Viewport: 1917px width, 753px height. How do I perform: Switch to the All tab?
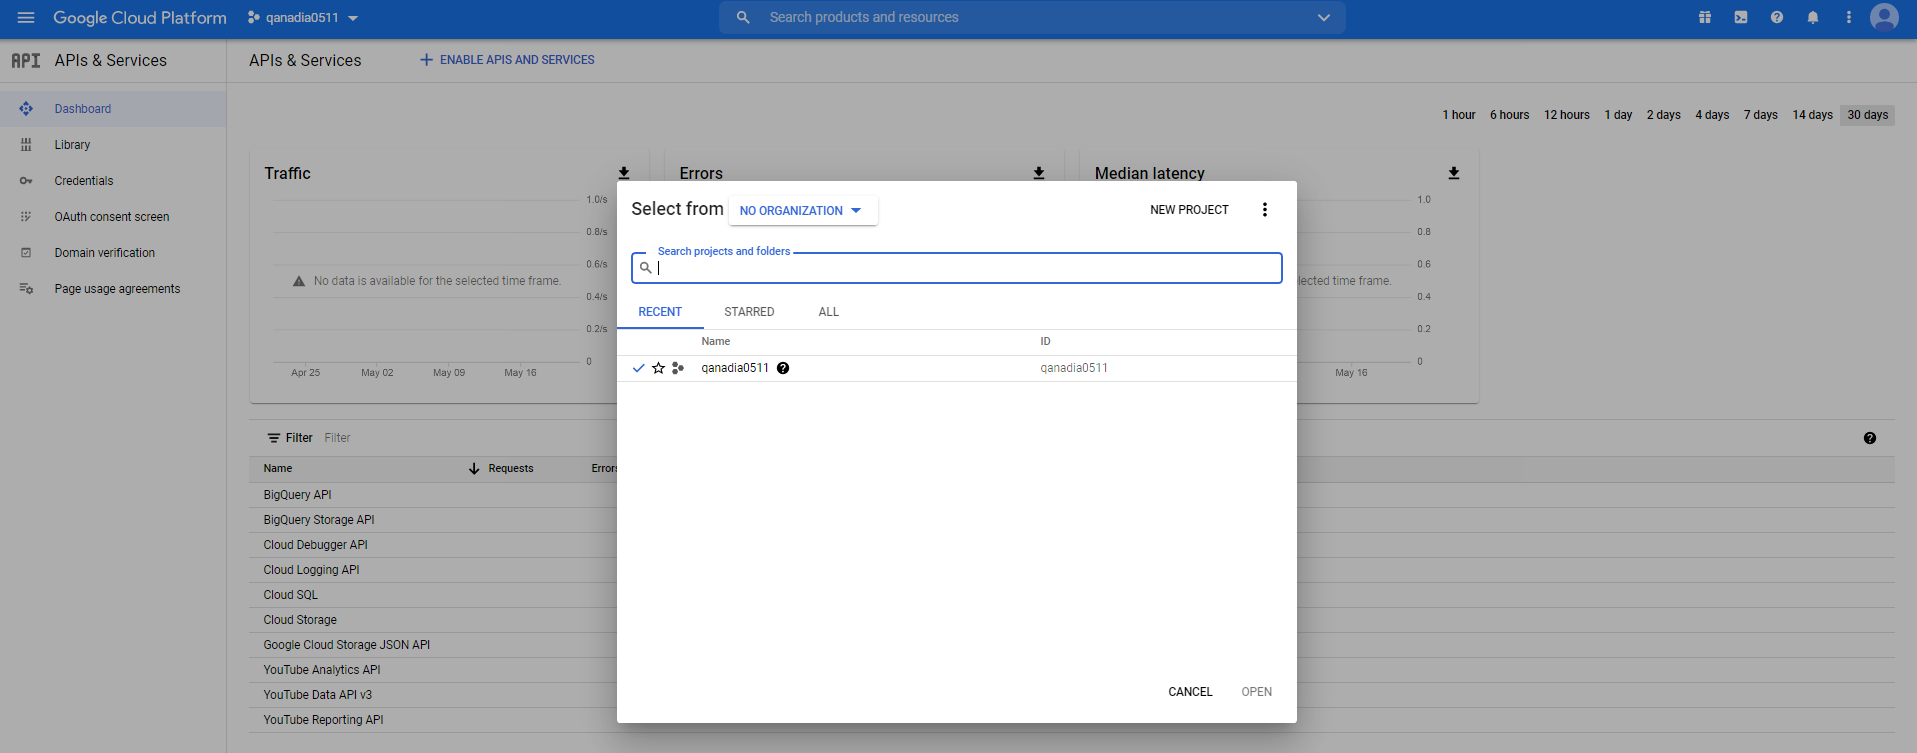tap(828, 312)
